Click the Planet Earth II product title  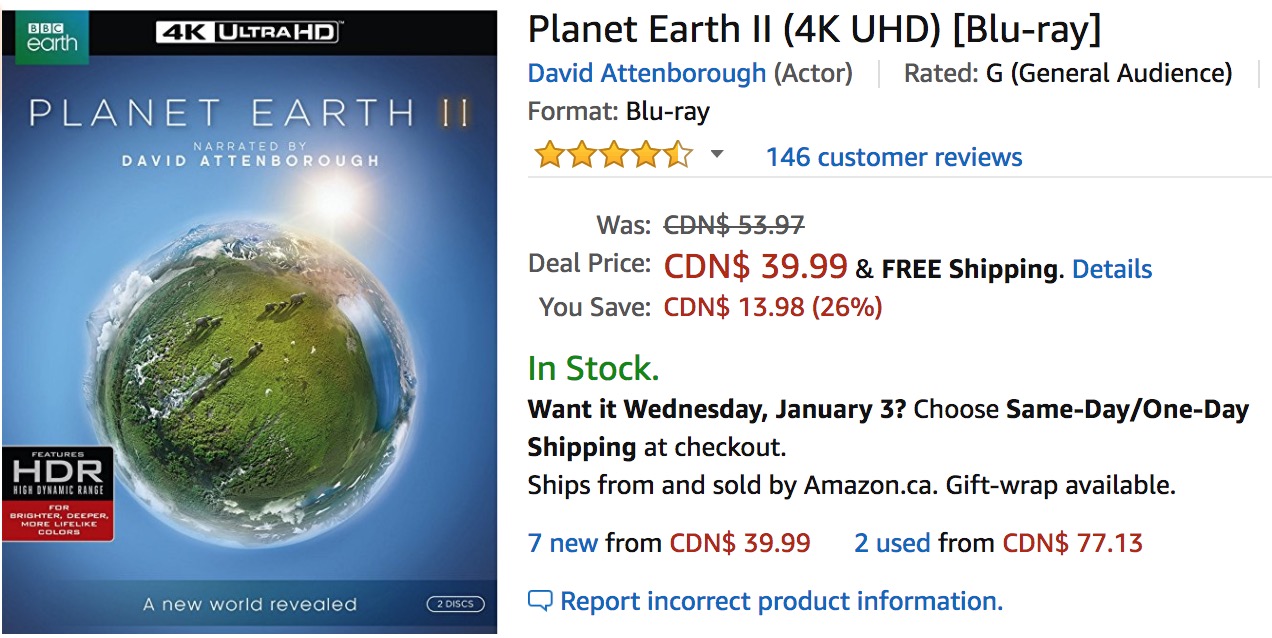click(814, 30)
